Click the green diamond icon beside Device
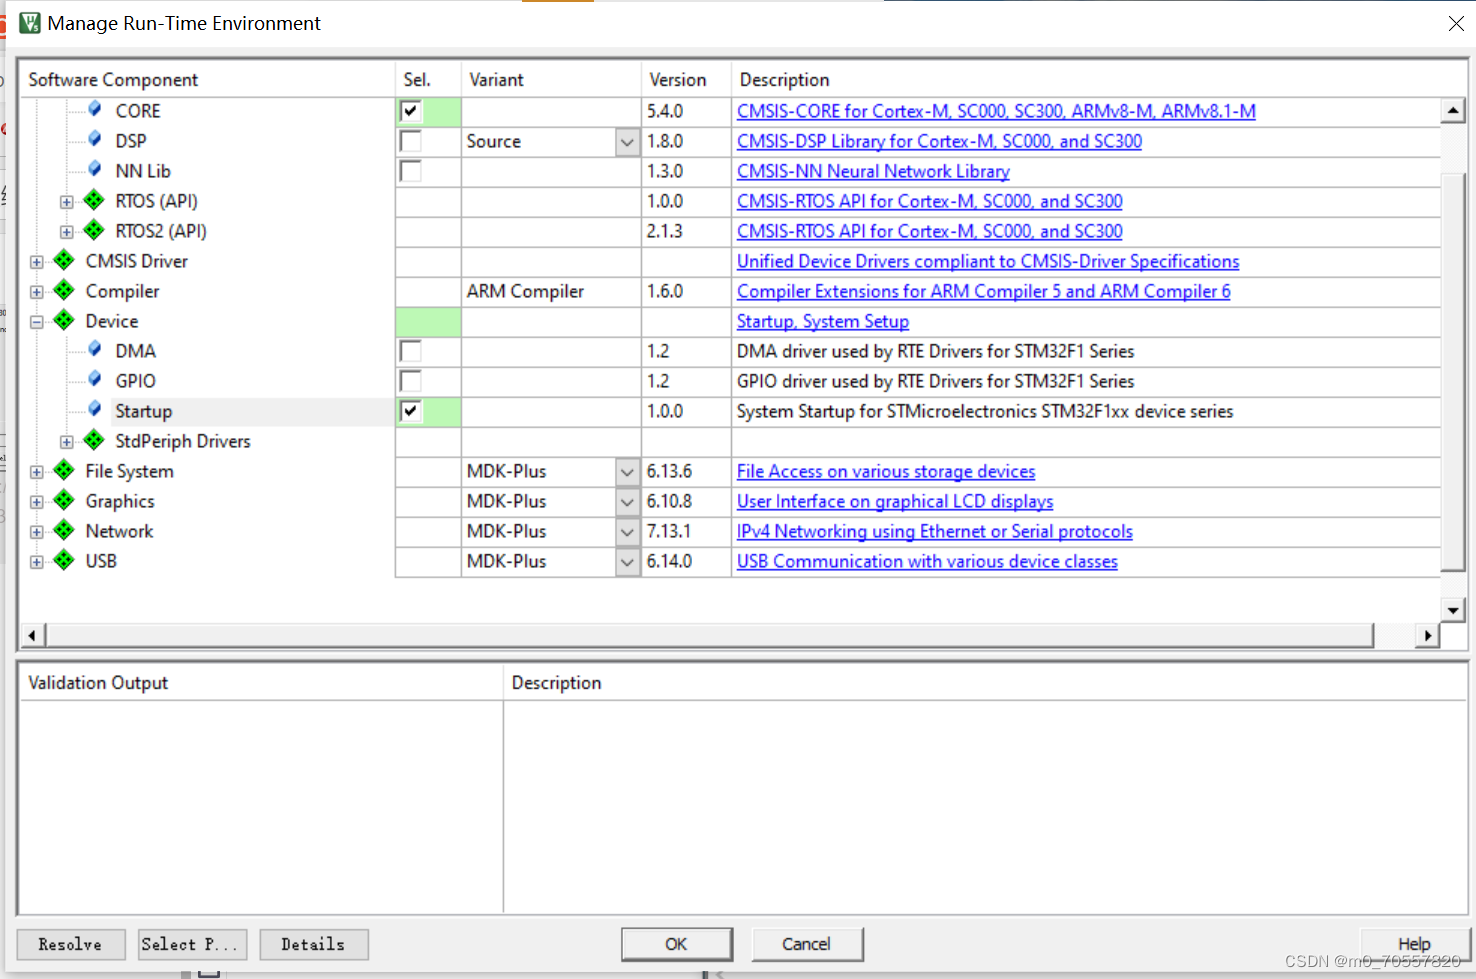This screenshot has height=979, width=1476. click(x=64, y=320)
